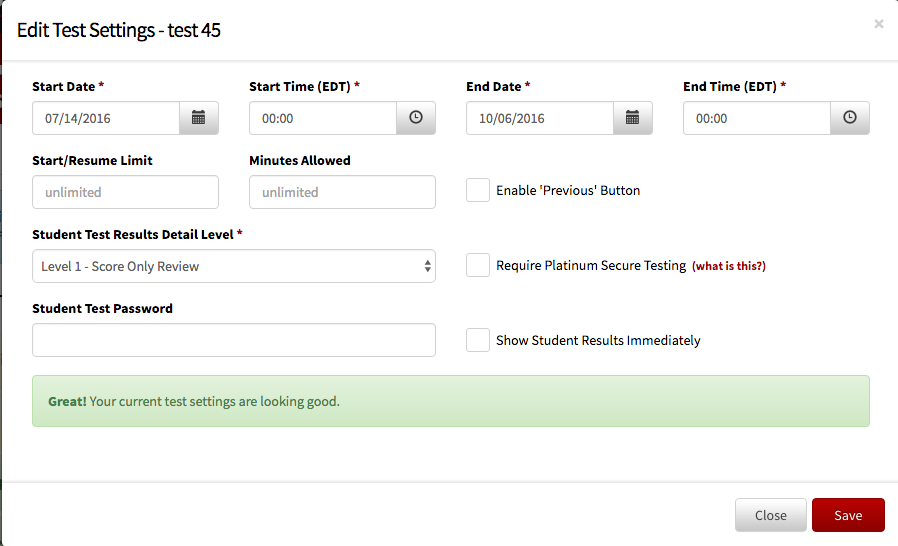Focus the Start Time input field
Image resolution: width=898 pixels, height=546 pixels.
pos(323,118)
